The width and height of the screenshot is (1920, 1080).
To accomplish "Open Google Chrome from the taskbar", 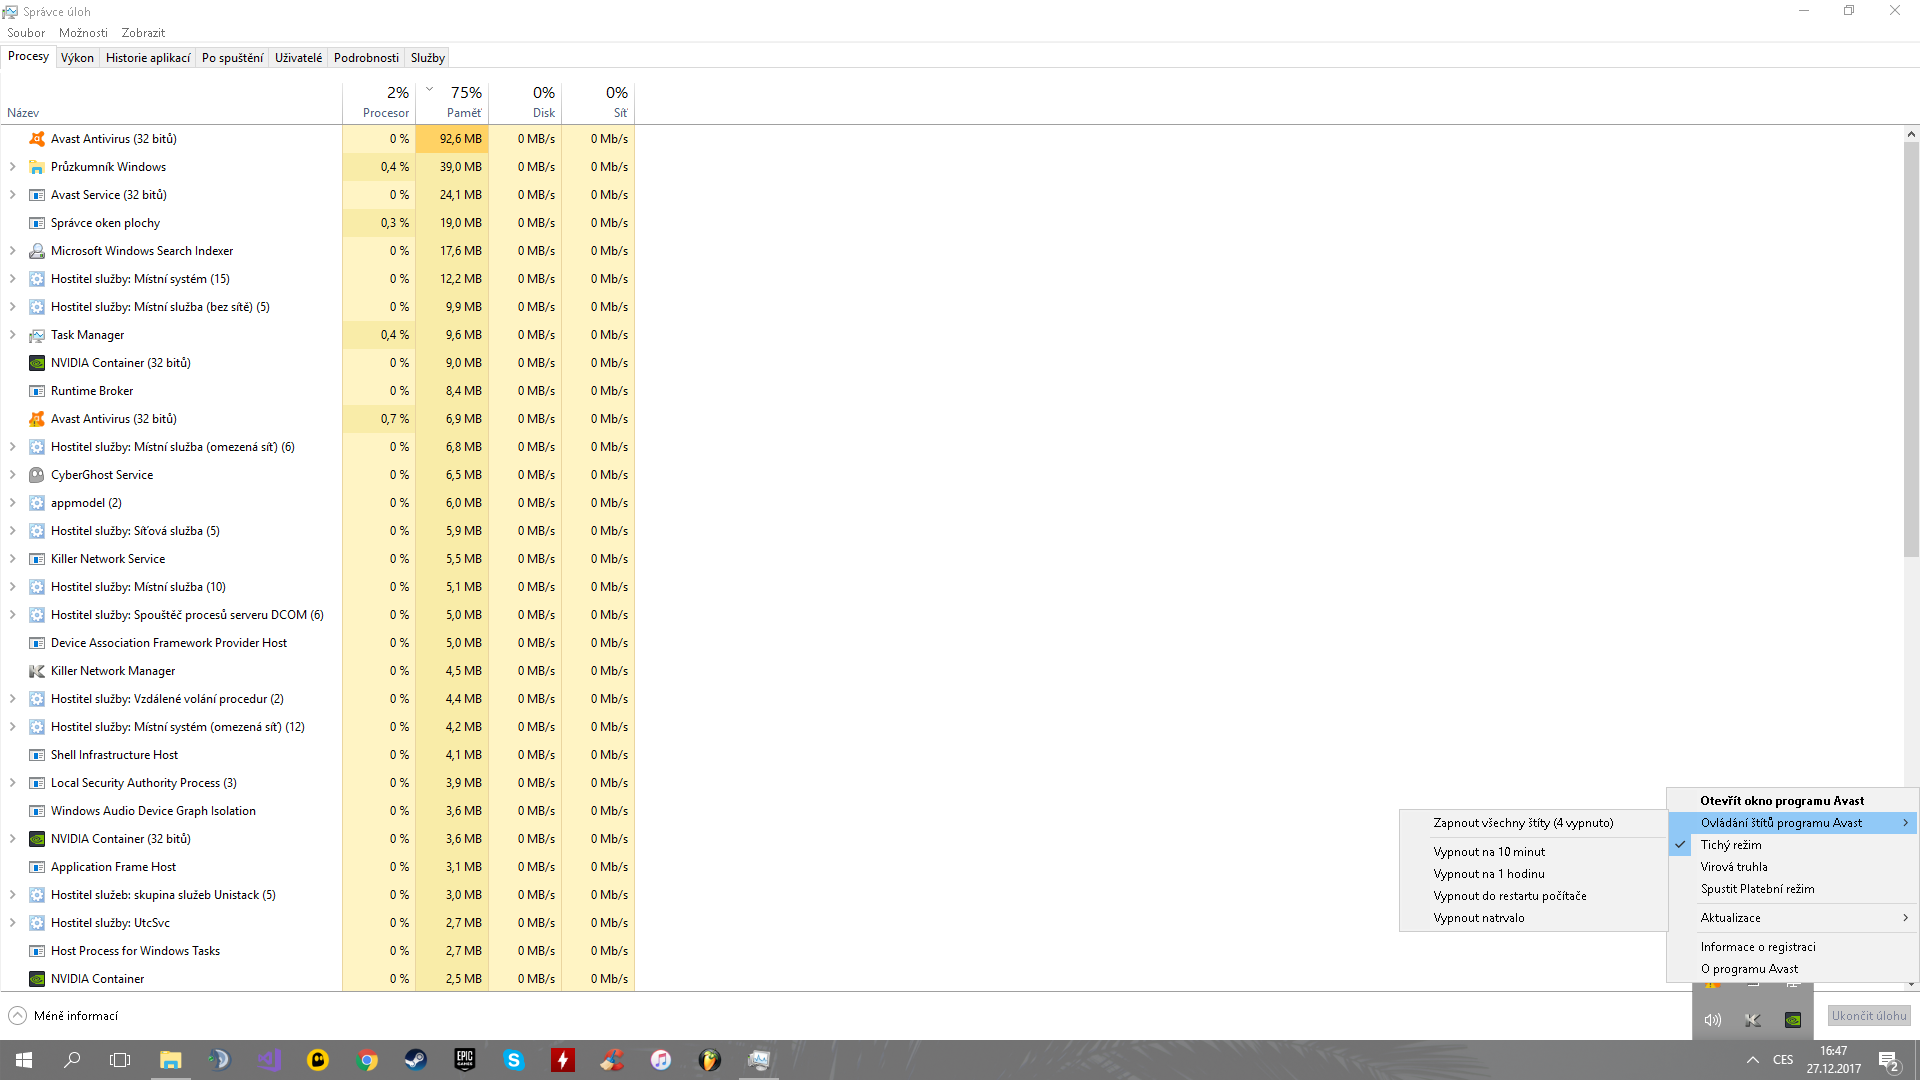I will point(367,1060).
